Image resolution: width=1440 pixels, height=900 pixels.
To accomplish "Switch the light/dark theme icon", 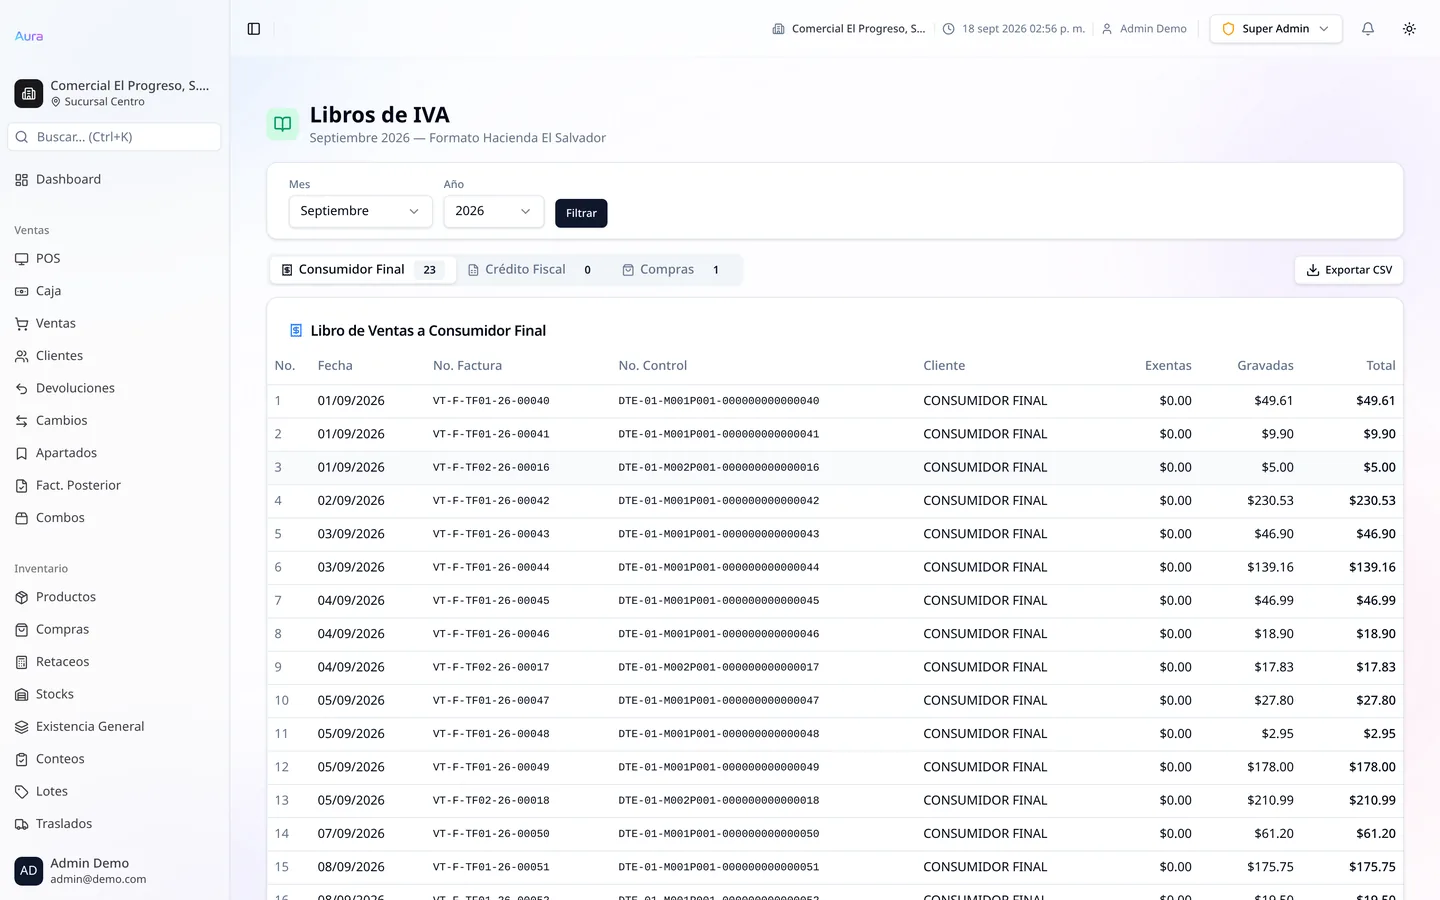I will 1409,29.
